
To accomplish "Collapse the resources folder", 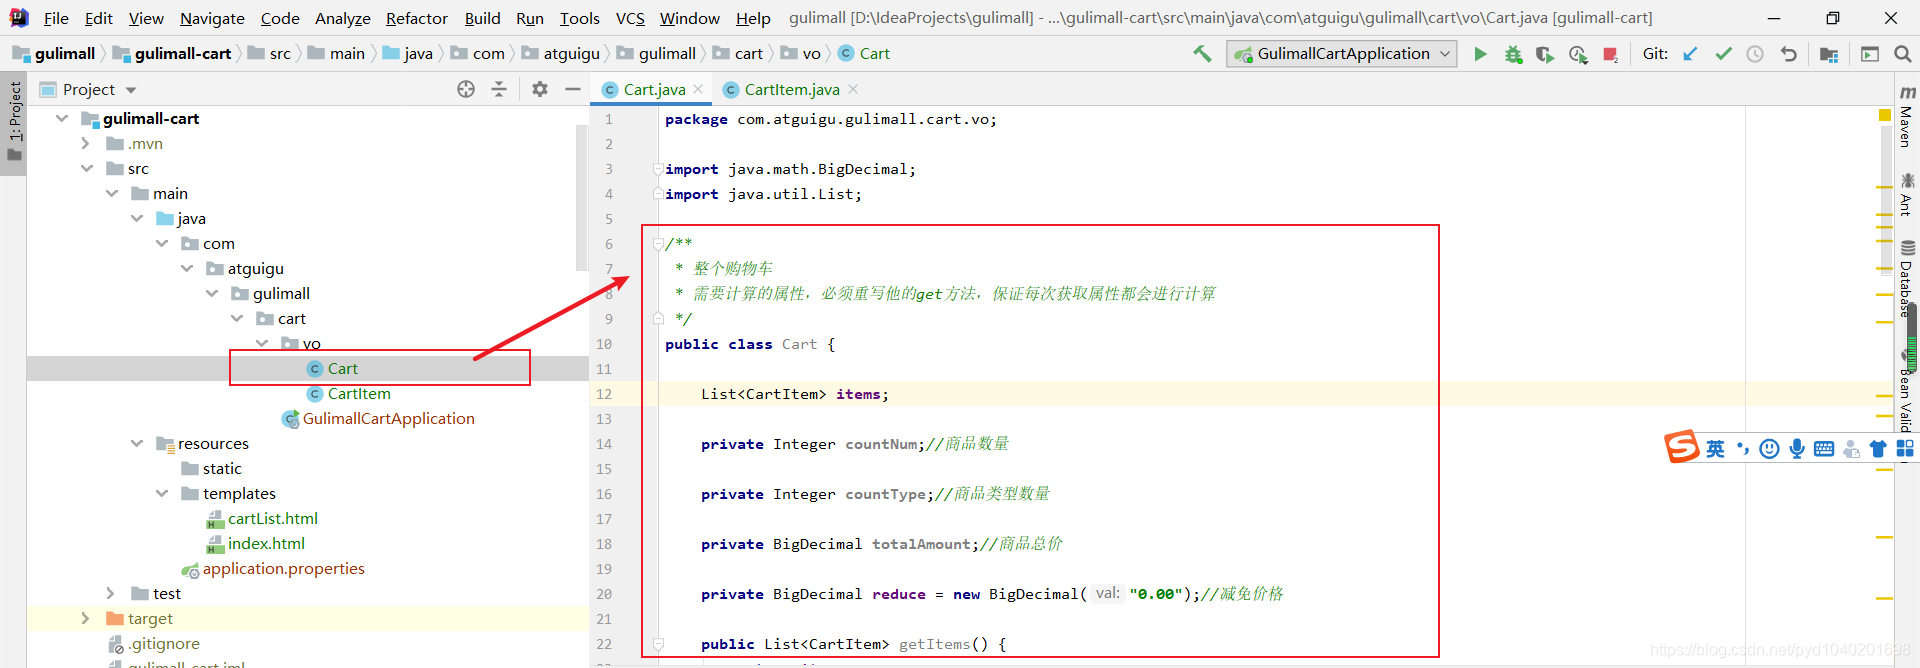I will (137, 443).
